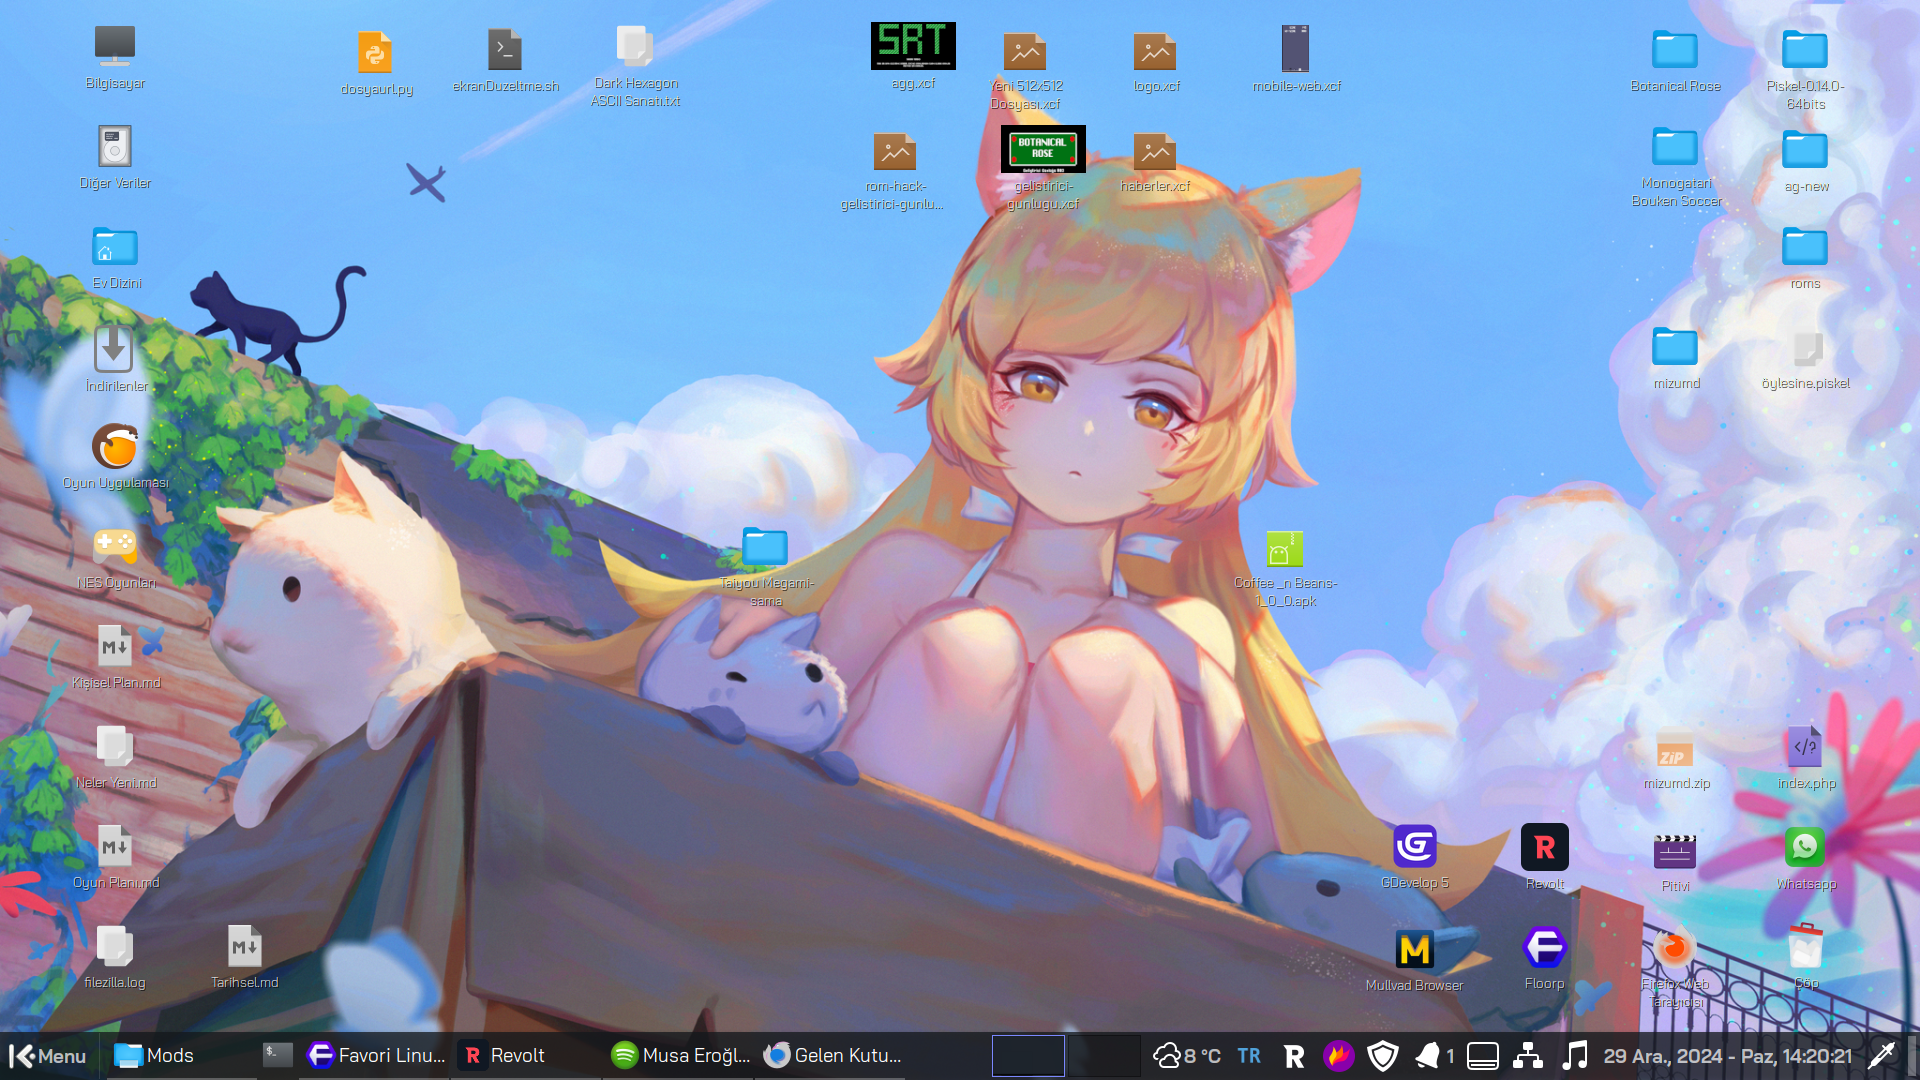Open the purple flame tray icon
This screenshot has height=1080, width=1920.
tap(1338, 1056)
